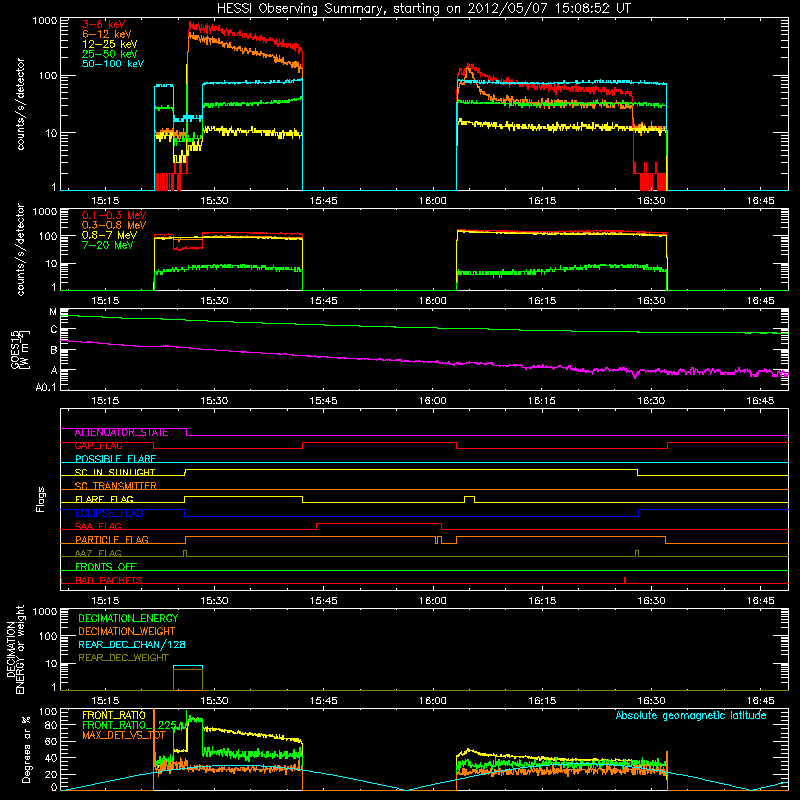
Task: Select the SC_IN_SUNLIGHT flag label
Action: click(x=115, y=472)
